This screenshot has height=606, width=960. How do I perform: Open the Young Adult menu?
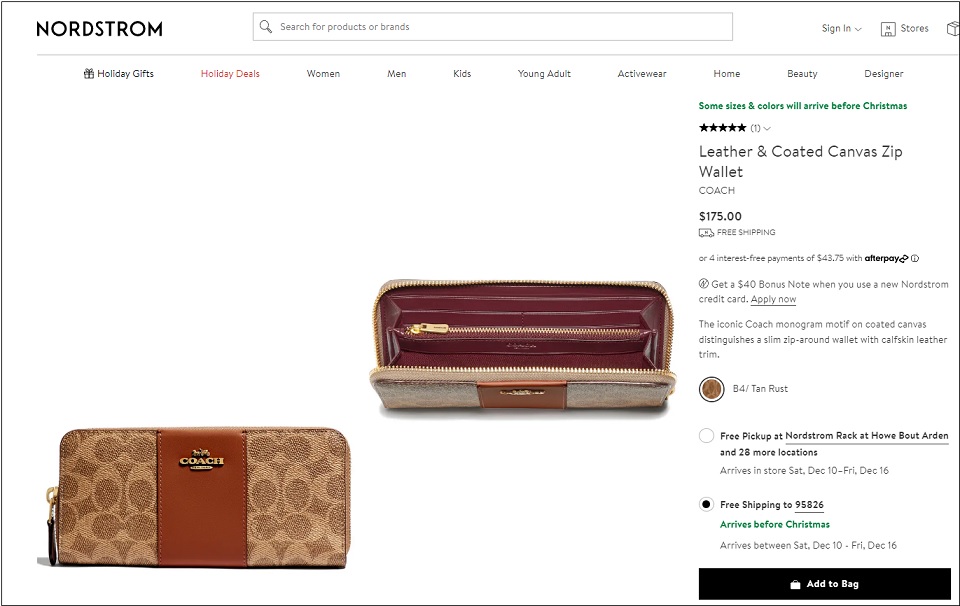[544, 73]
